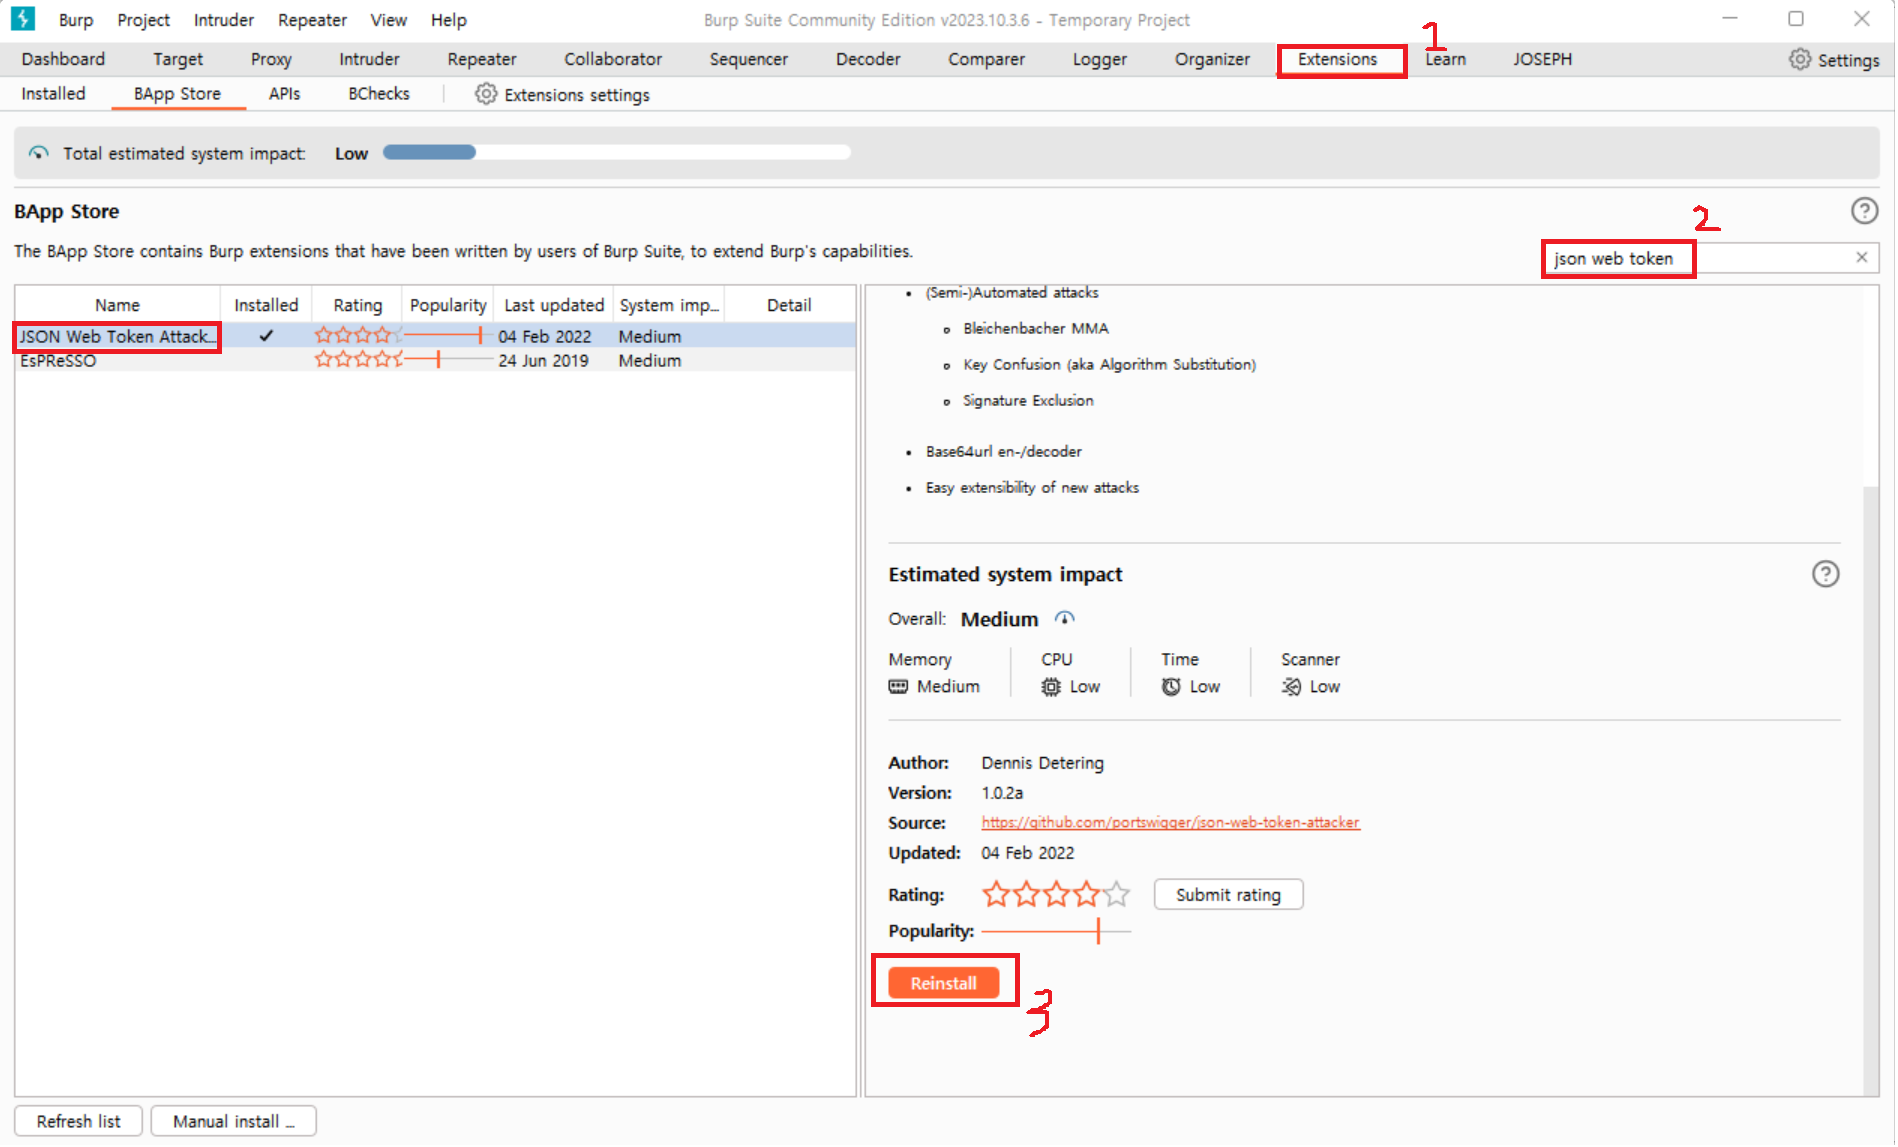1898x1147 pixels.
Task: Sort by the System impact column header
Action: pos(669,305)
